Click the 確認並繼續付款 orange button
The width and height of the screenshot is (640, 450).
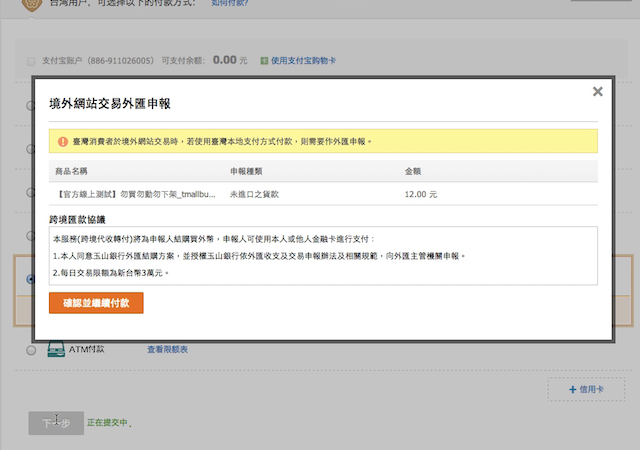click(96, 303)
